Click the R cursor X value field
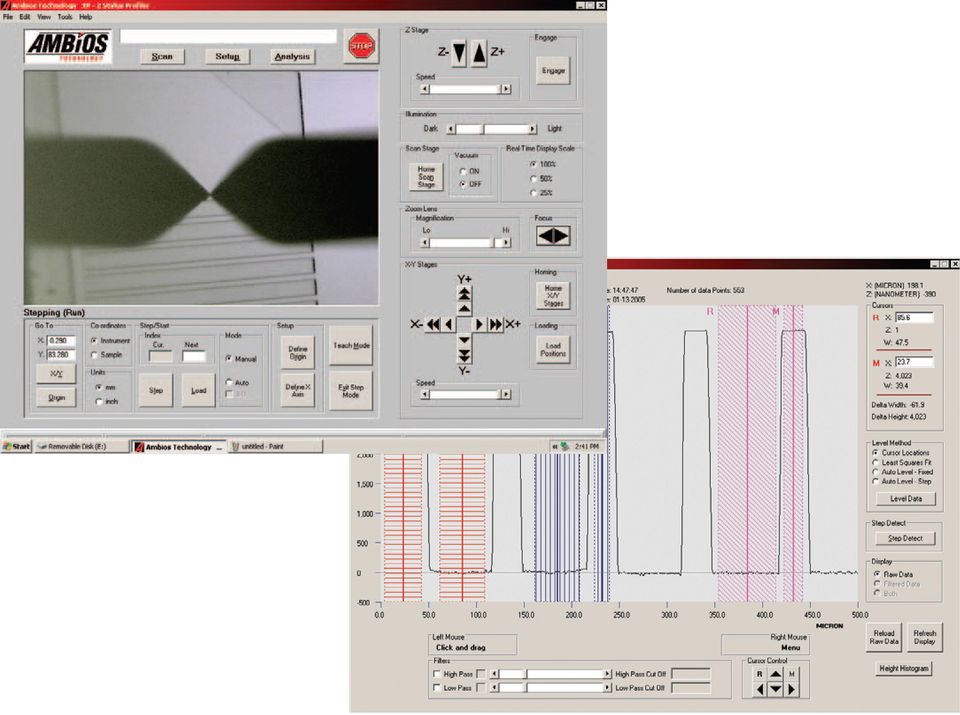960x715 pixels. (x=914, y=318)
